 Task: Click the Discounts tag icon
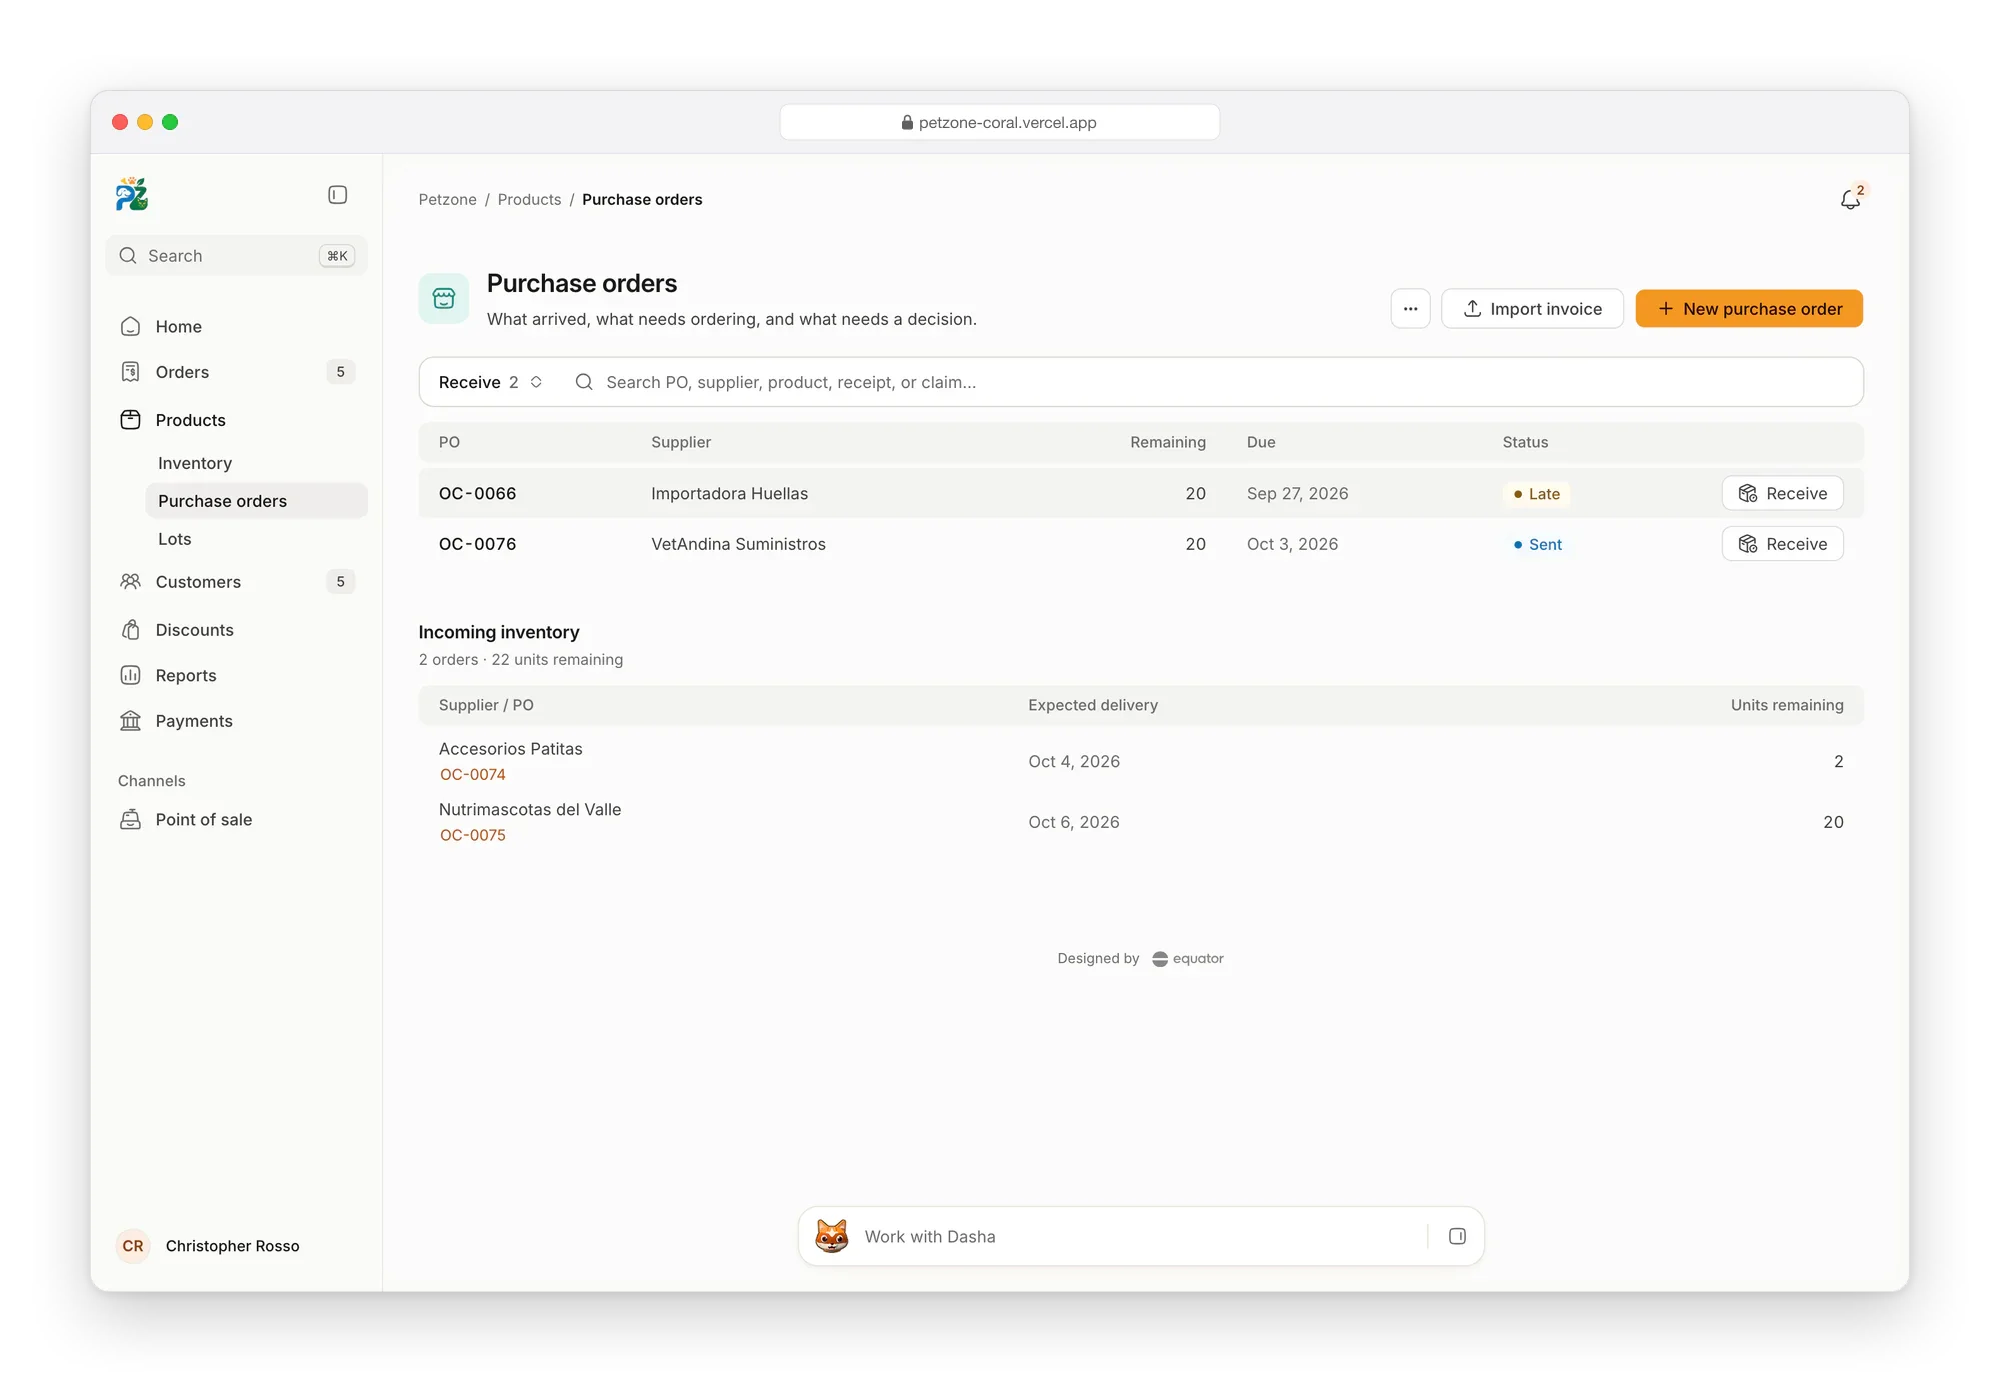pyautogui.click(x=131, y=630)
